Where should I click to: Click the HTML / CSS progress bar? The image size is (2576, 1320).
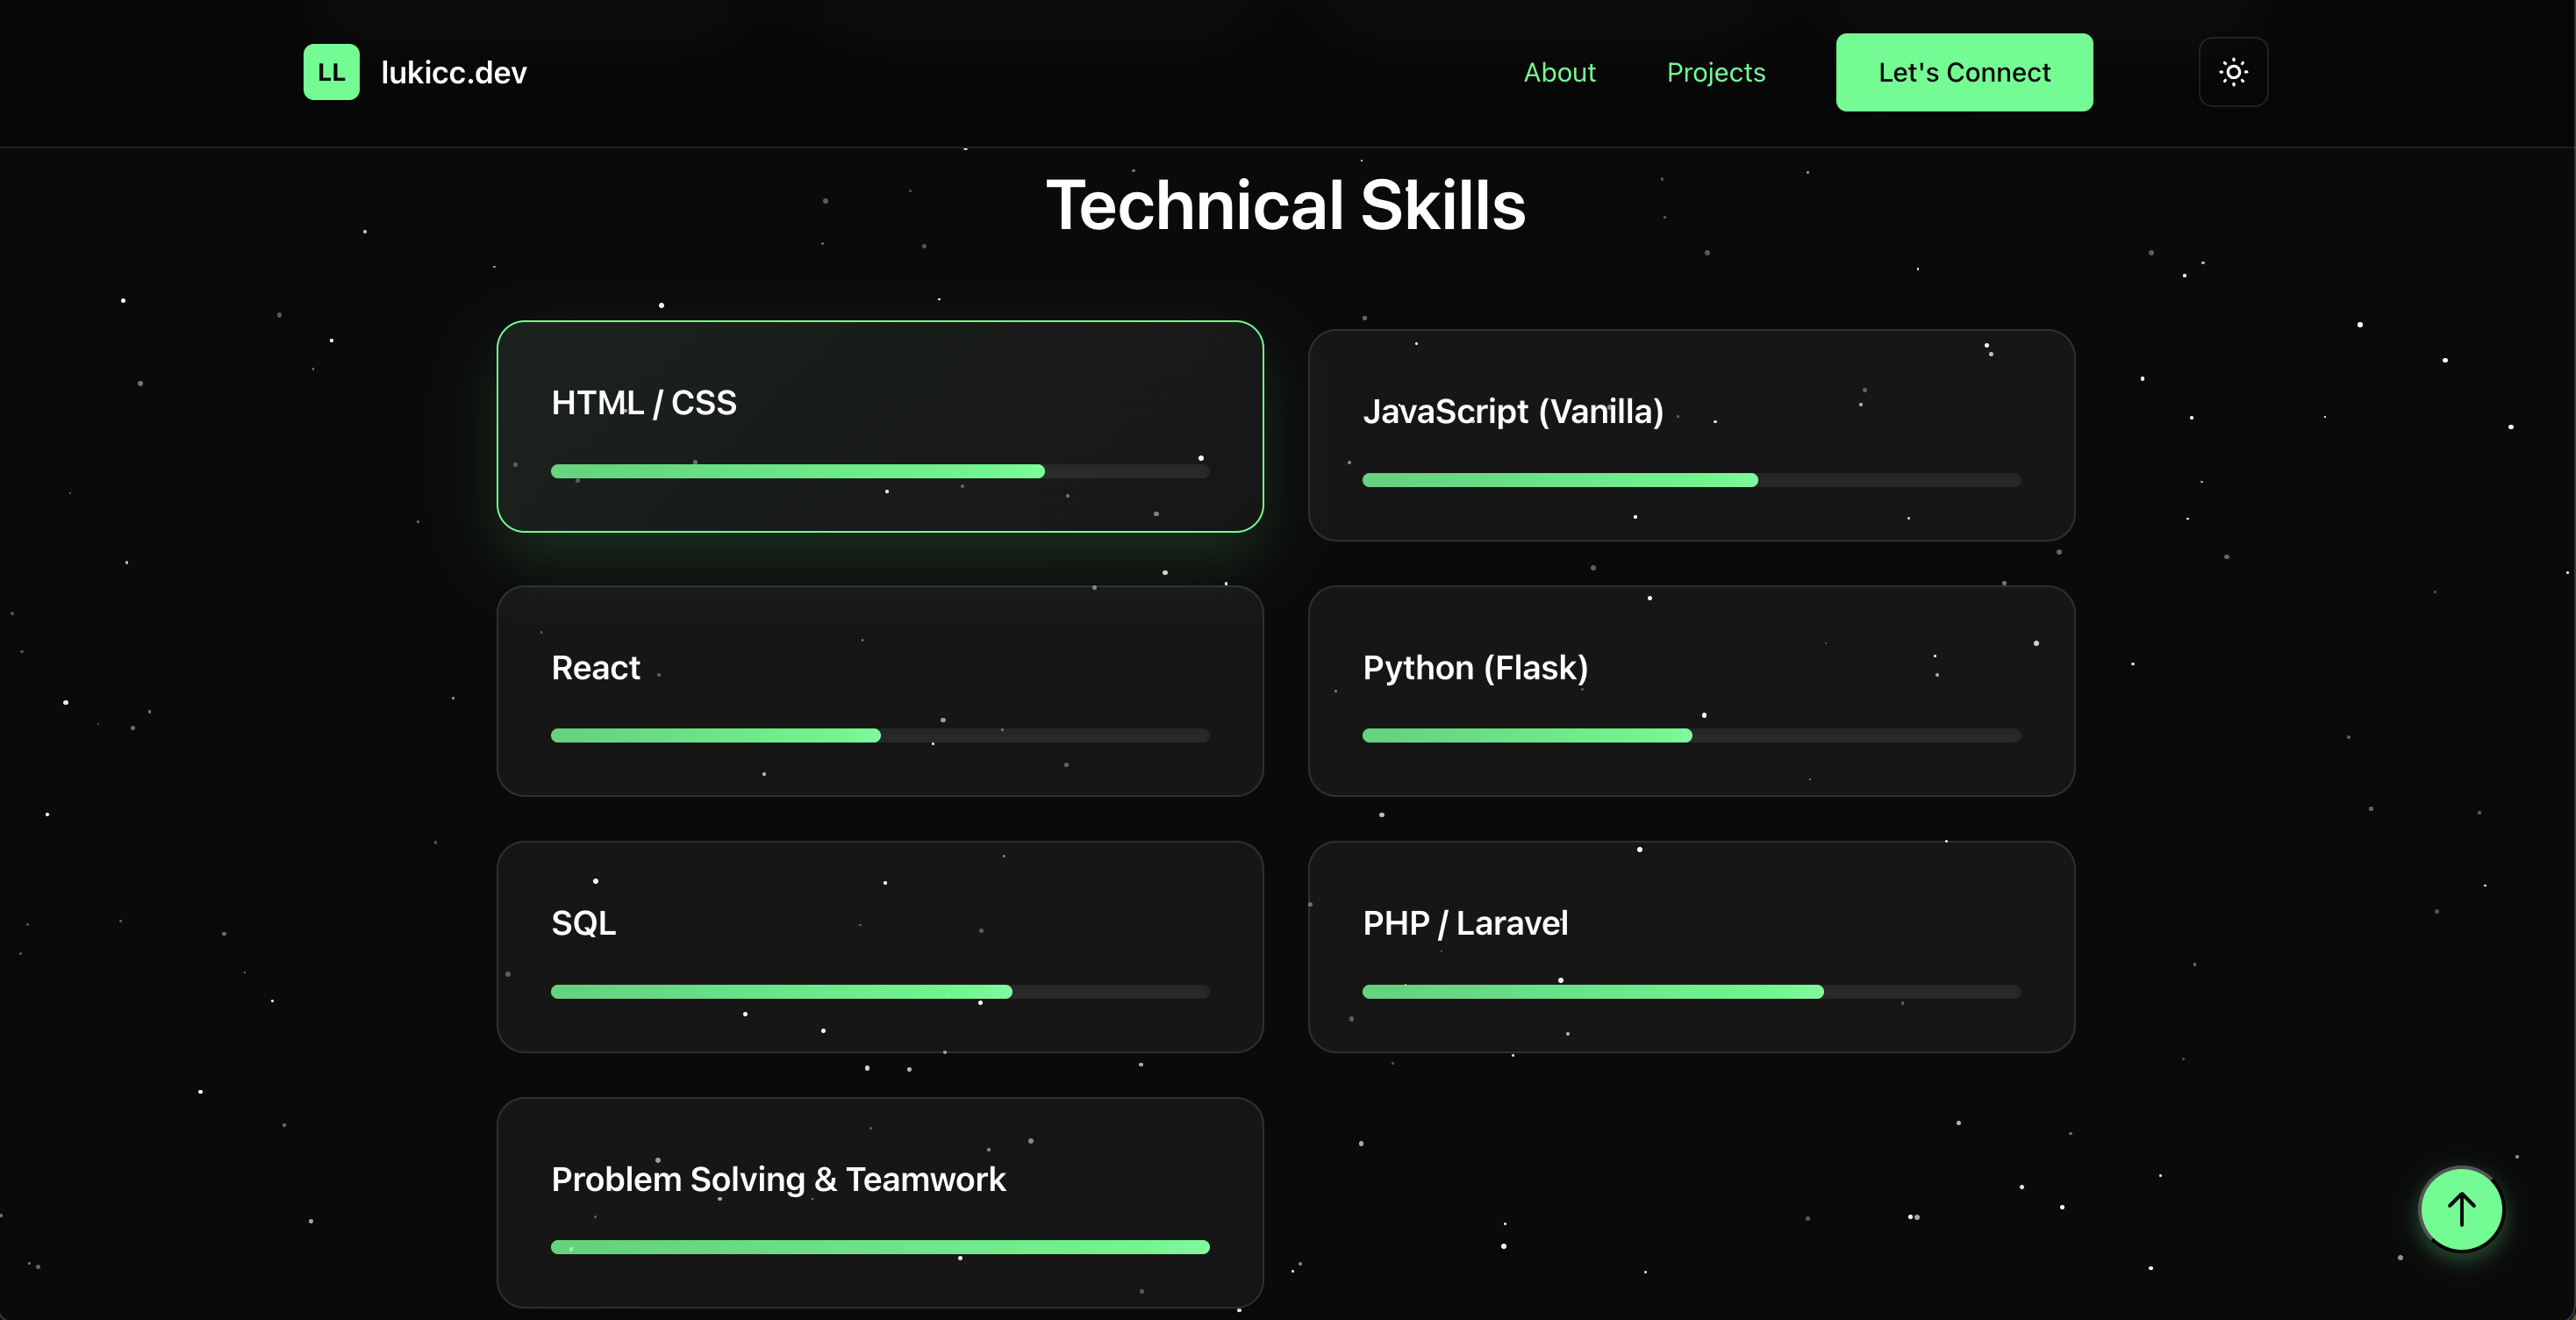pos(879,471)
